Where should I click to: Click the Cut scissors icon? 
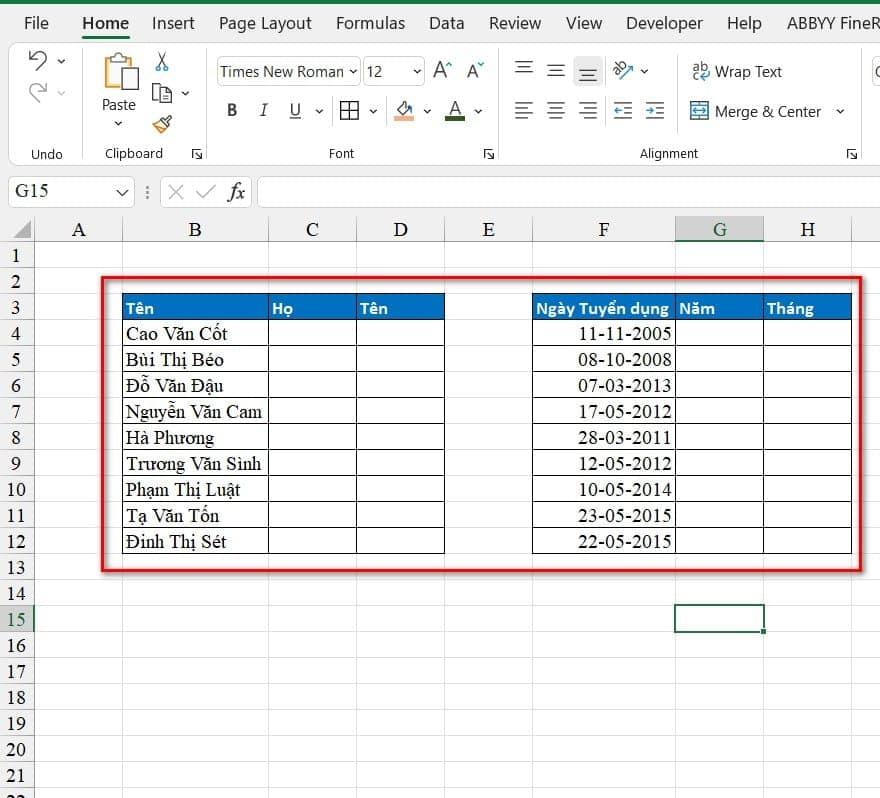[x=161, y=62]
